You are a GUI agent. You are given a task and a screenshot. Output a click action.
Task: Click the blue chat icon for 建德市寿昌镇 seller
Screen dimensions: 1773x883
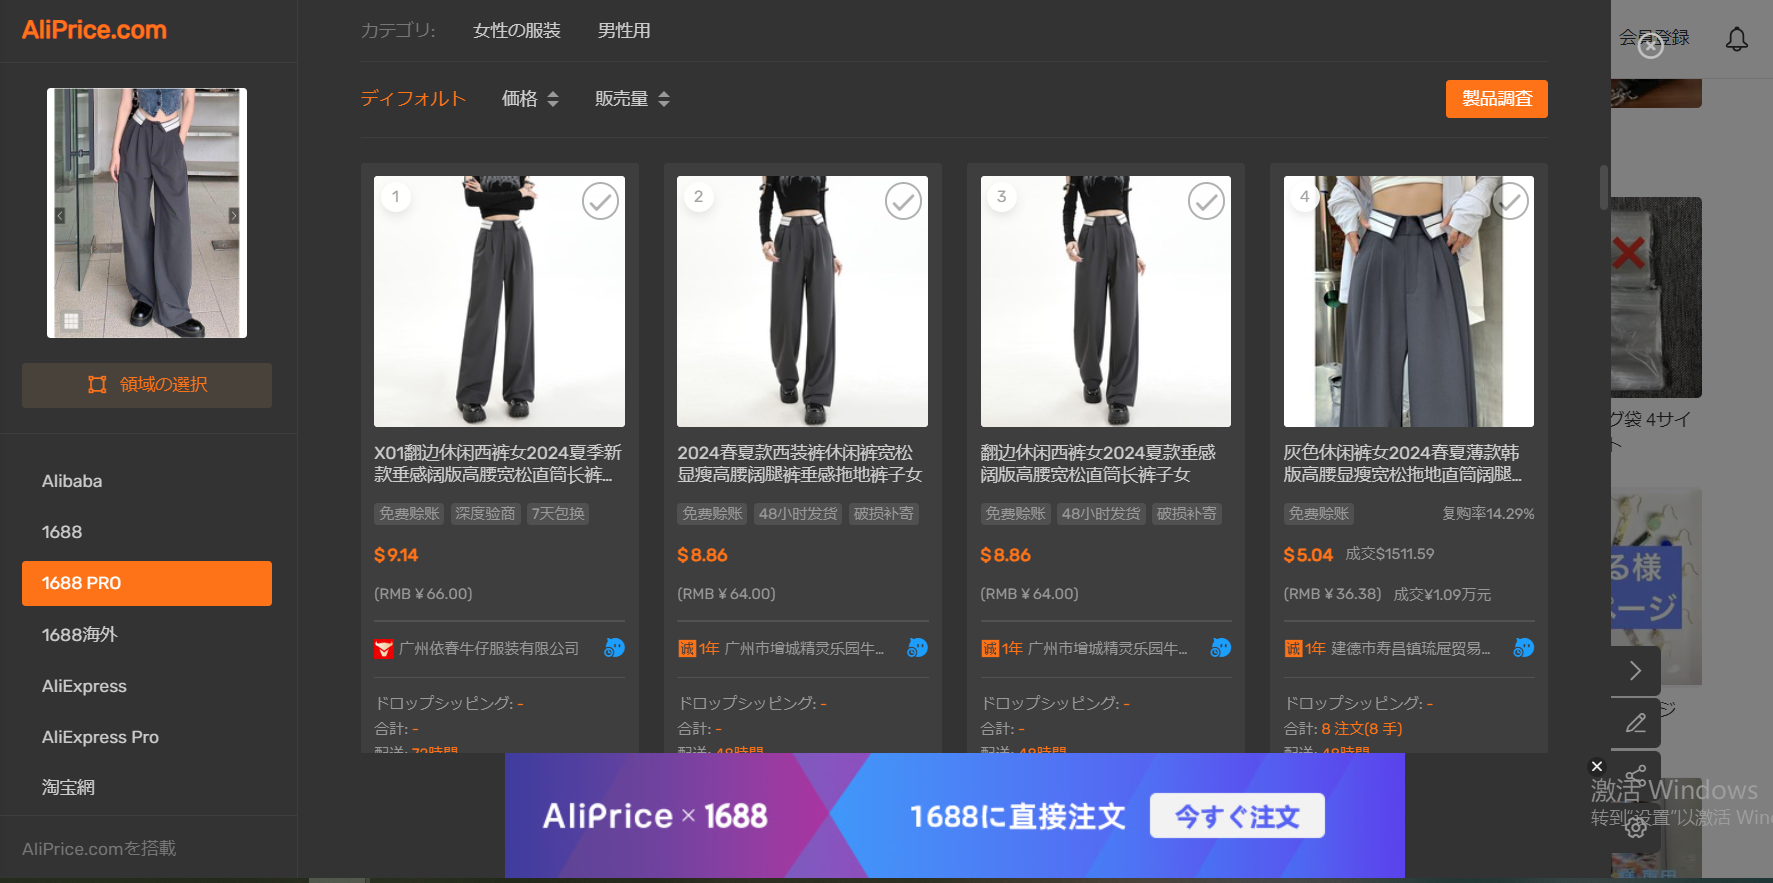(x=1523, y=648)
